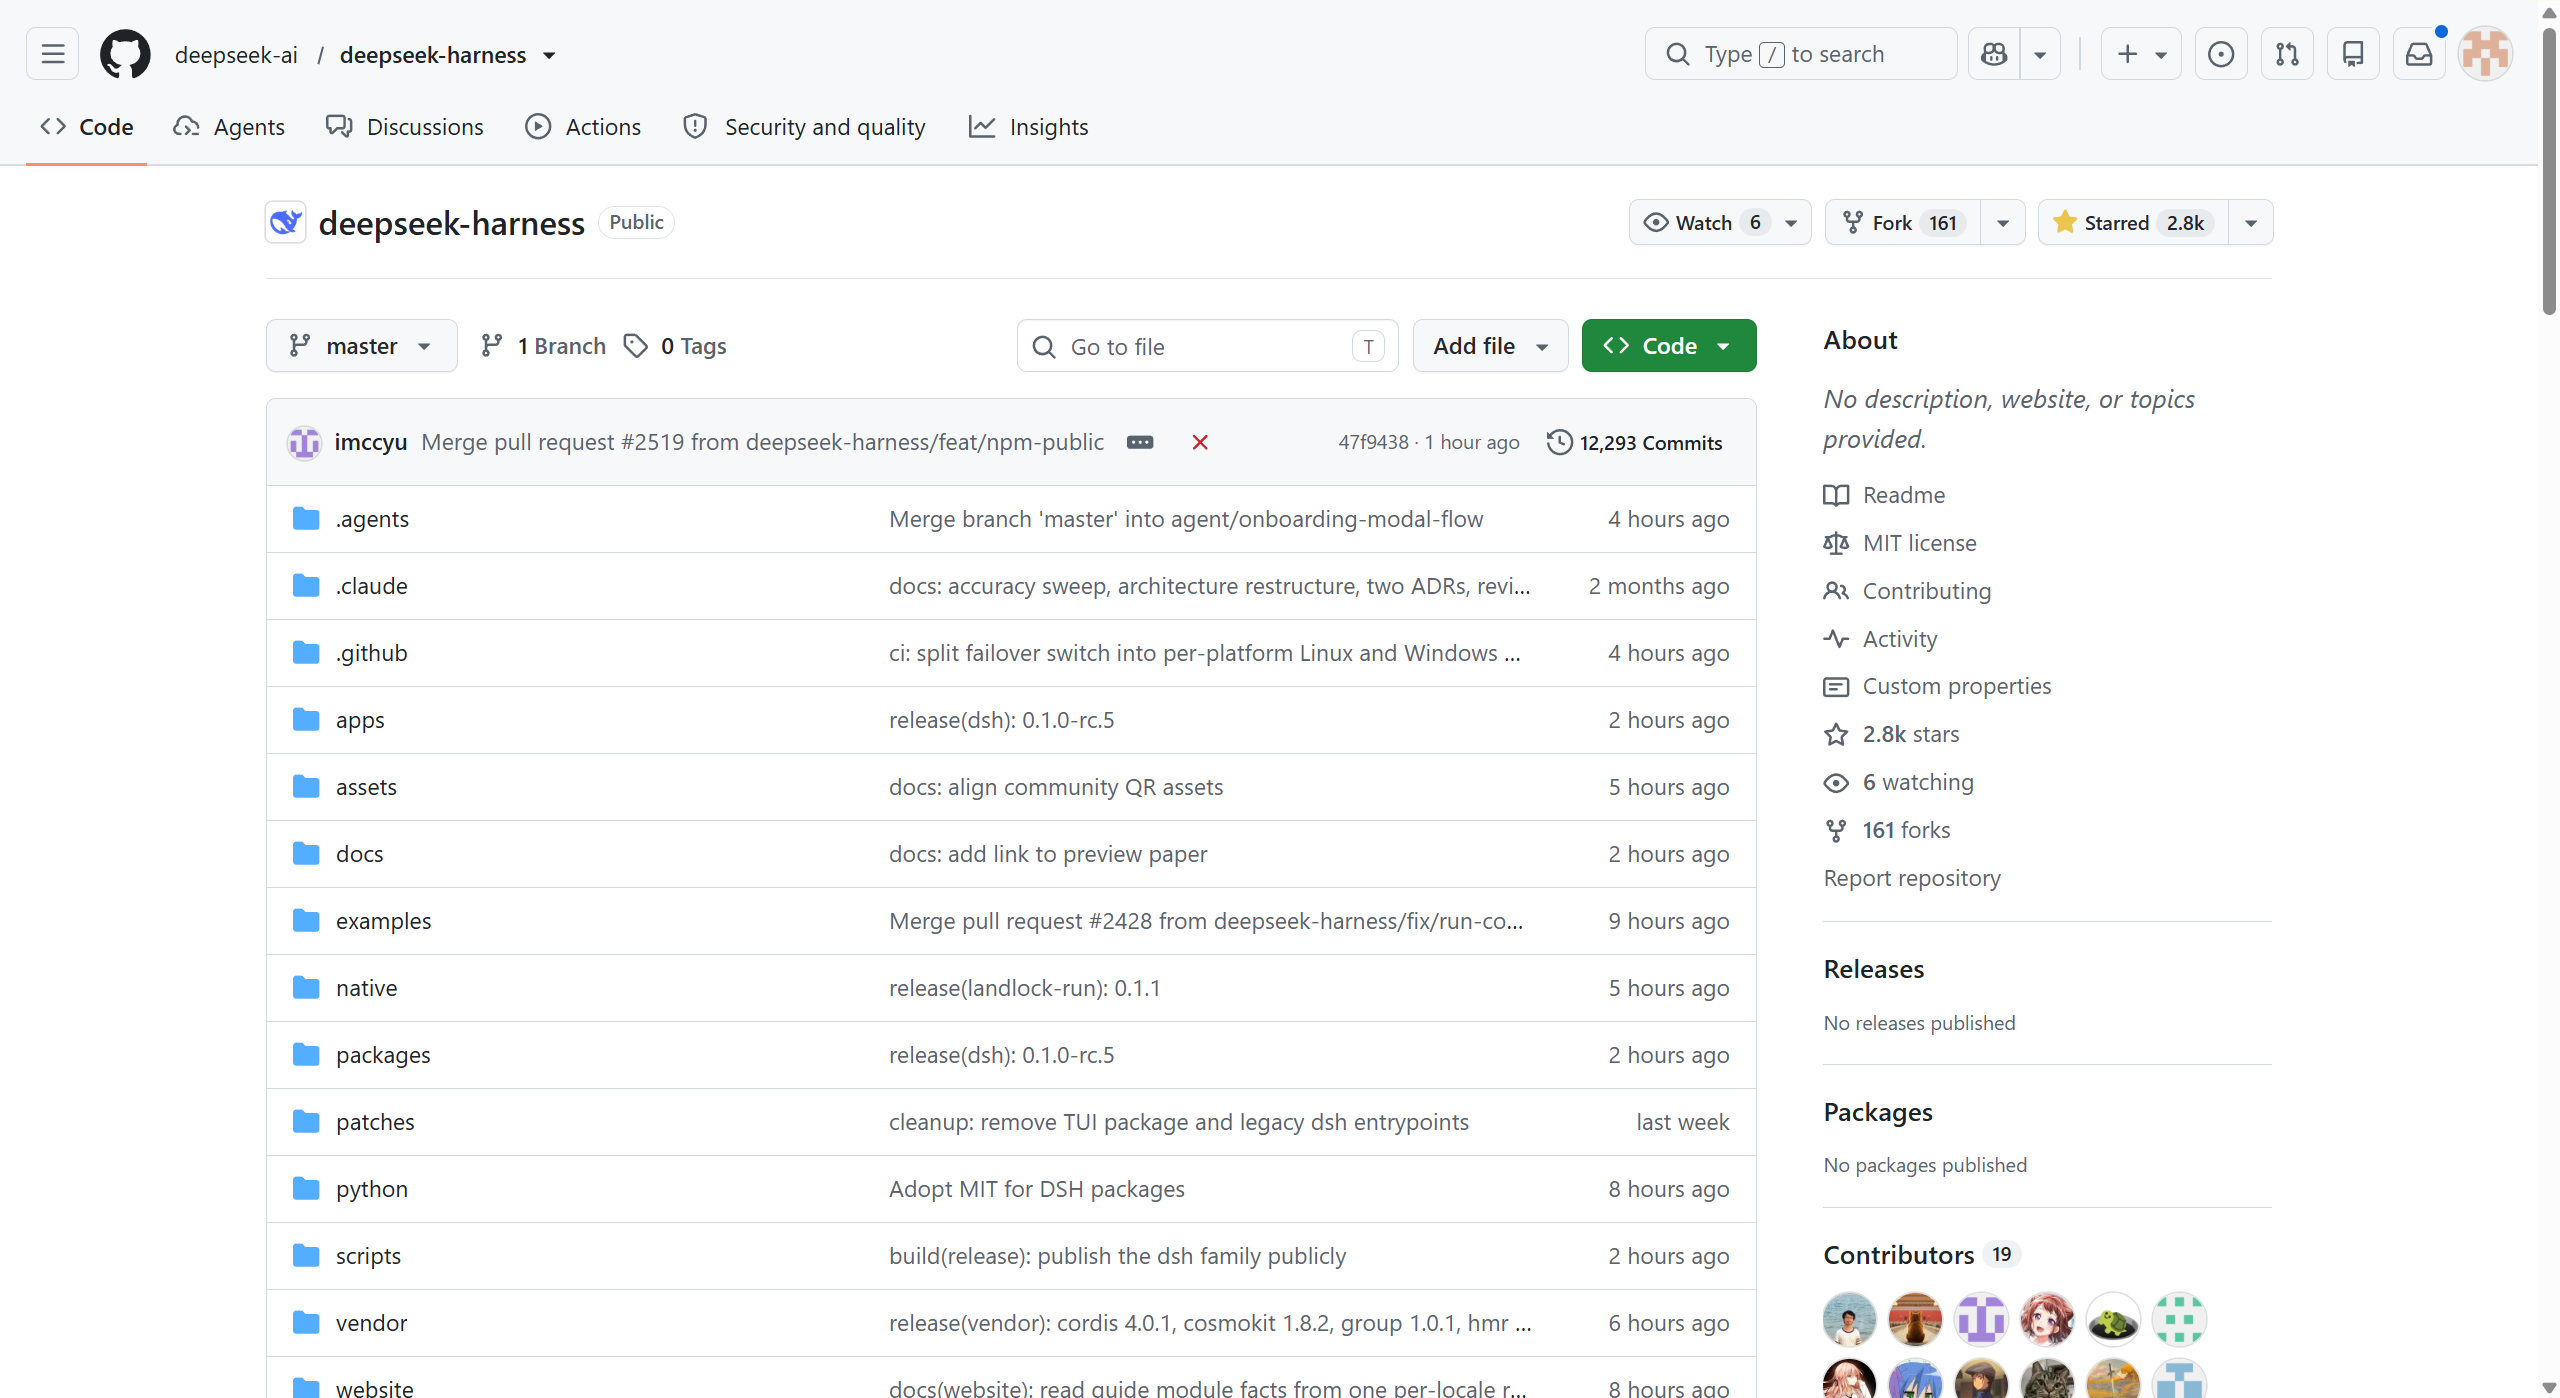Image resolution: width=2560 pixels, height=1398 pixels.
Task: Open the Fork options dropdown arrow
Action: click(x=2003, y=222)
